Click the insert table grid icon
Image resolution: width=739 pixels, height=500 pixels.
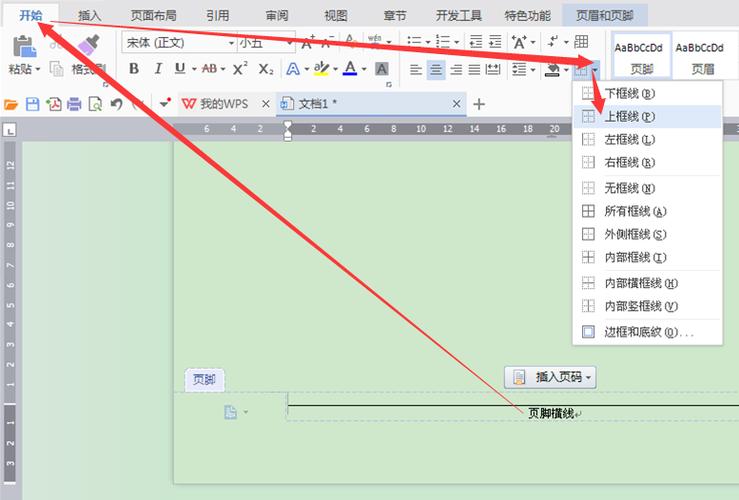pyautogui.click(x=581, y=41)
